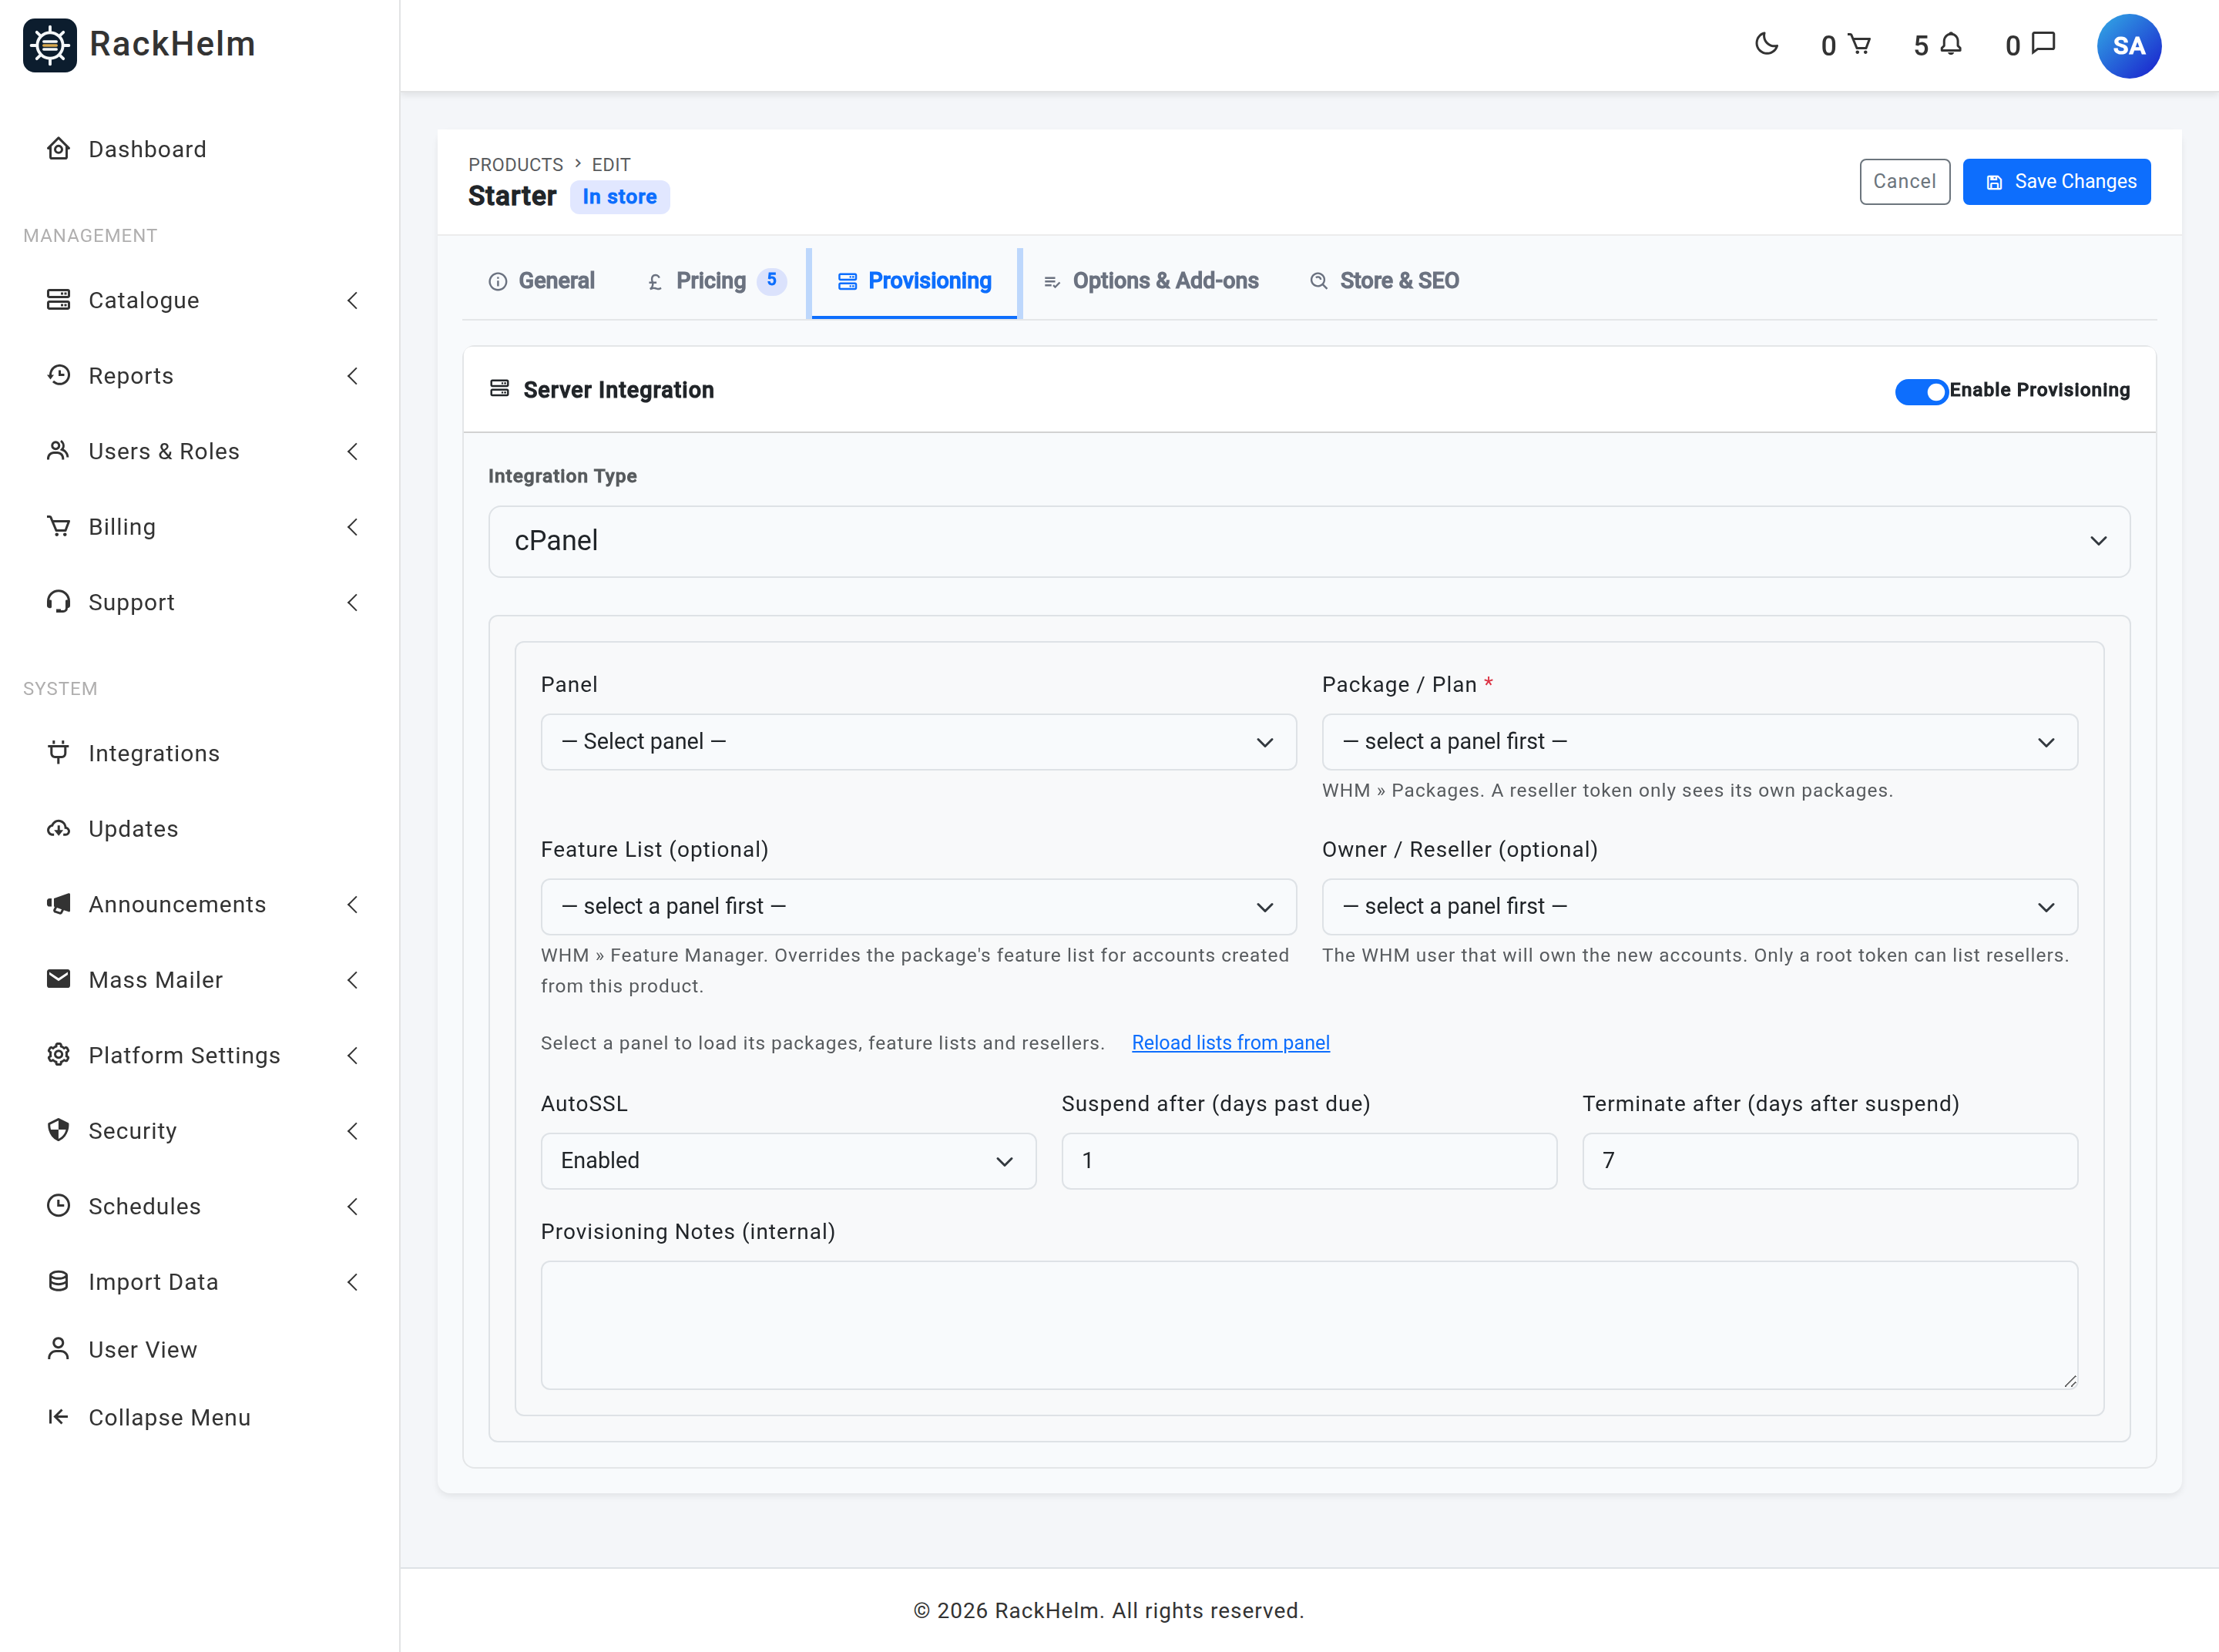Click Terminate after days field
Image resolution: width=2219 pixels, height=1652 pixels.
point(1829,1161)
